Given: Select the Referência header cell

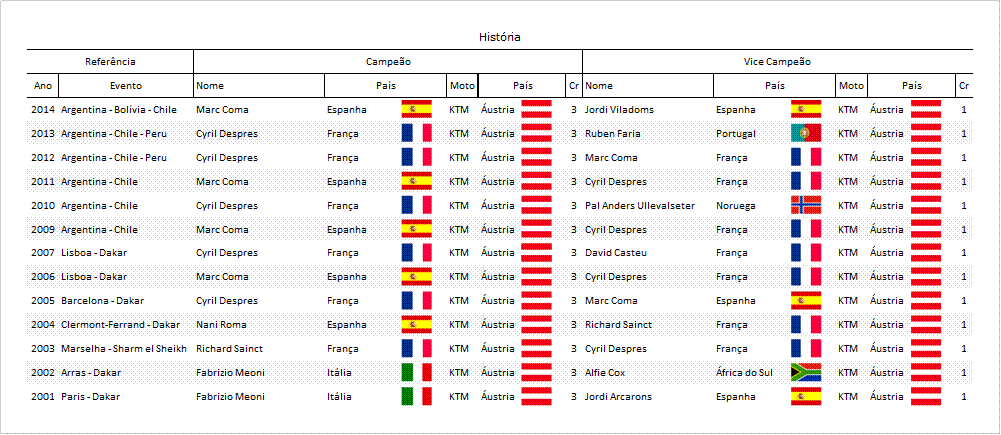Looking at the screenshot, I should [x=110, y=62].
